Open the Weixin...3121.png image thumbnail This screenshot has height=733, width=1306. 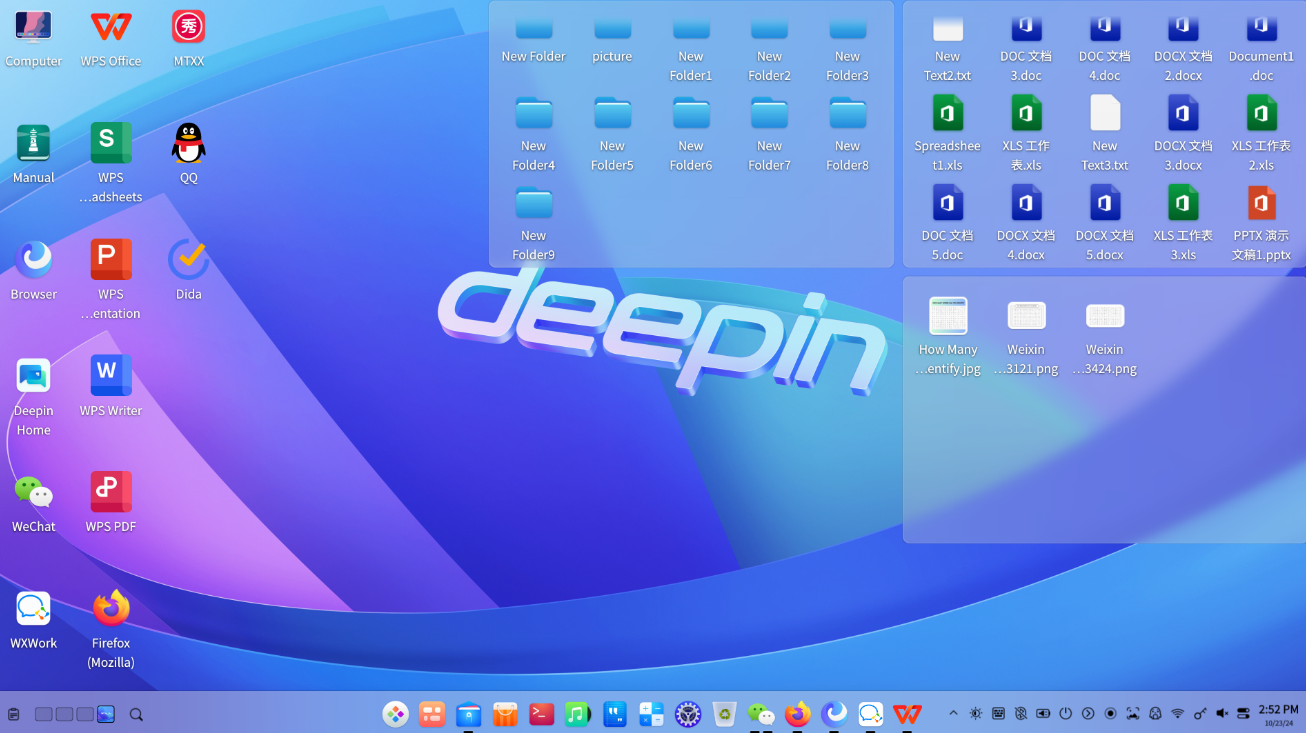(1026, 315)
